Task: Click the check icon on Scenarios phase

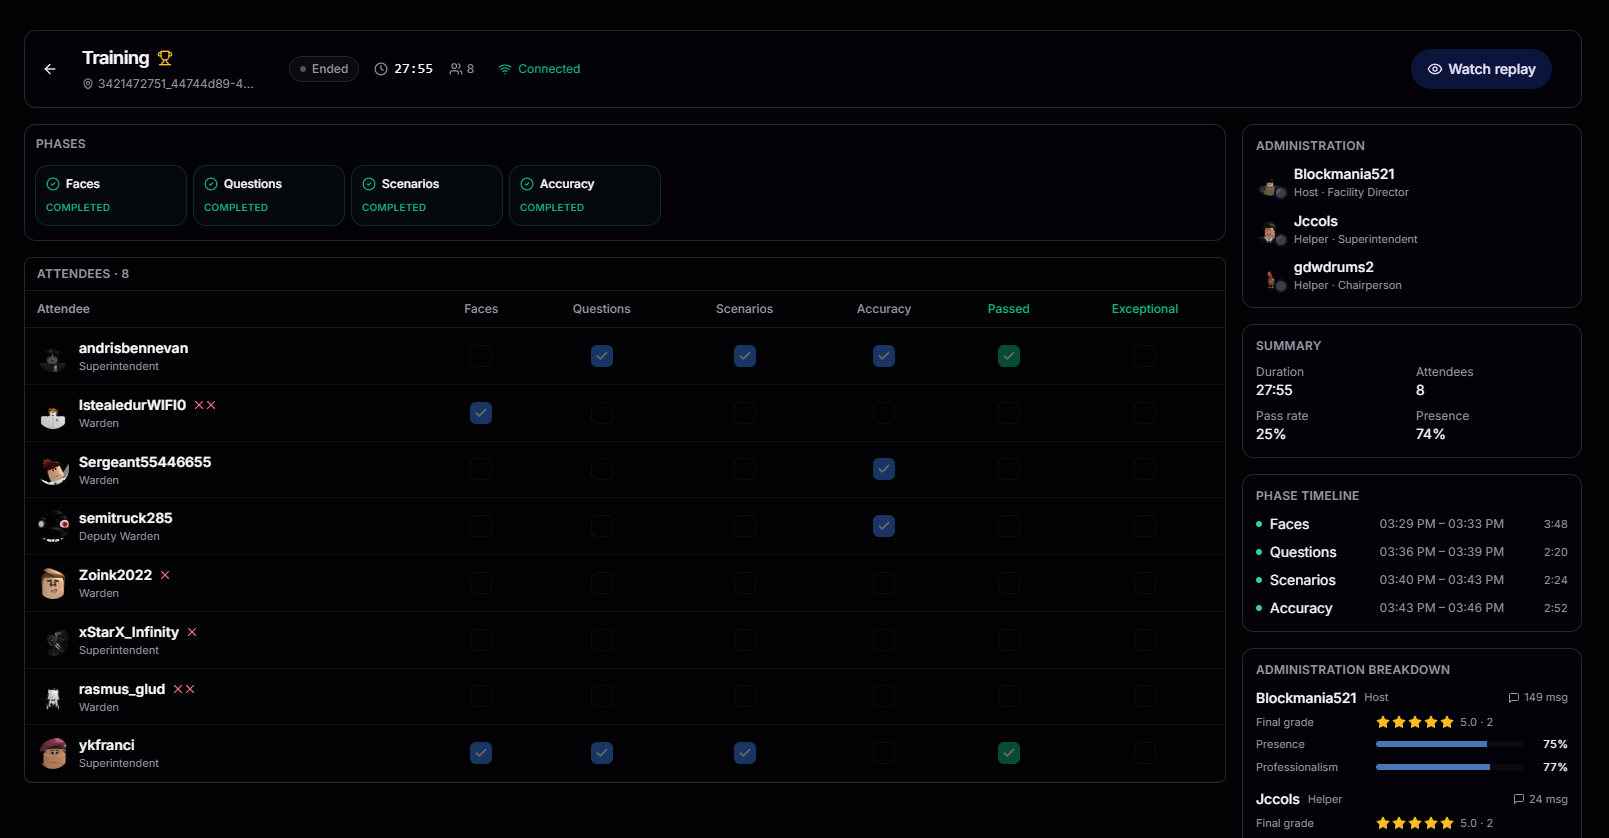Action: pyautogui.click(x=369, y=184)
